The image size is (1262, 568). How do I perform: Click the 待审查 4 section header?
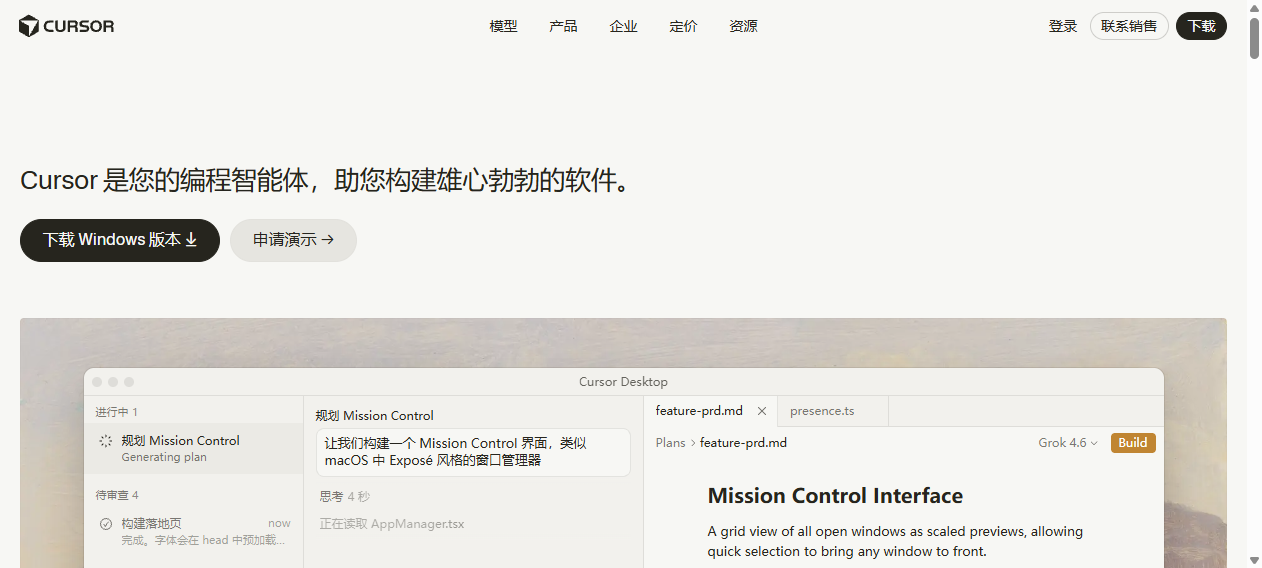coord(117,495)
